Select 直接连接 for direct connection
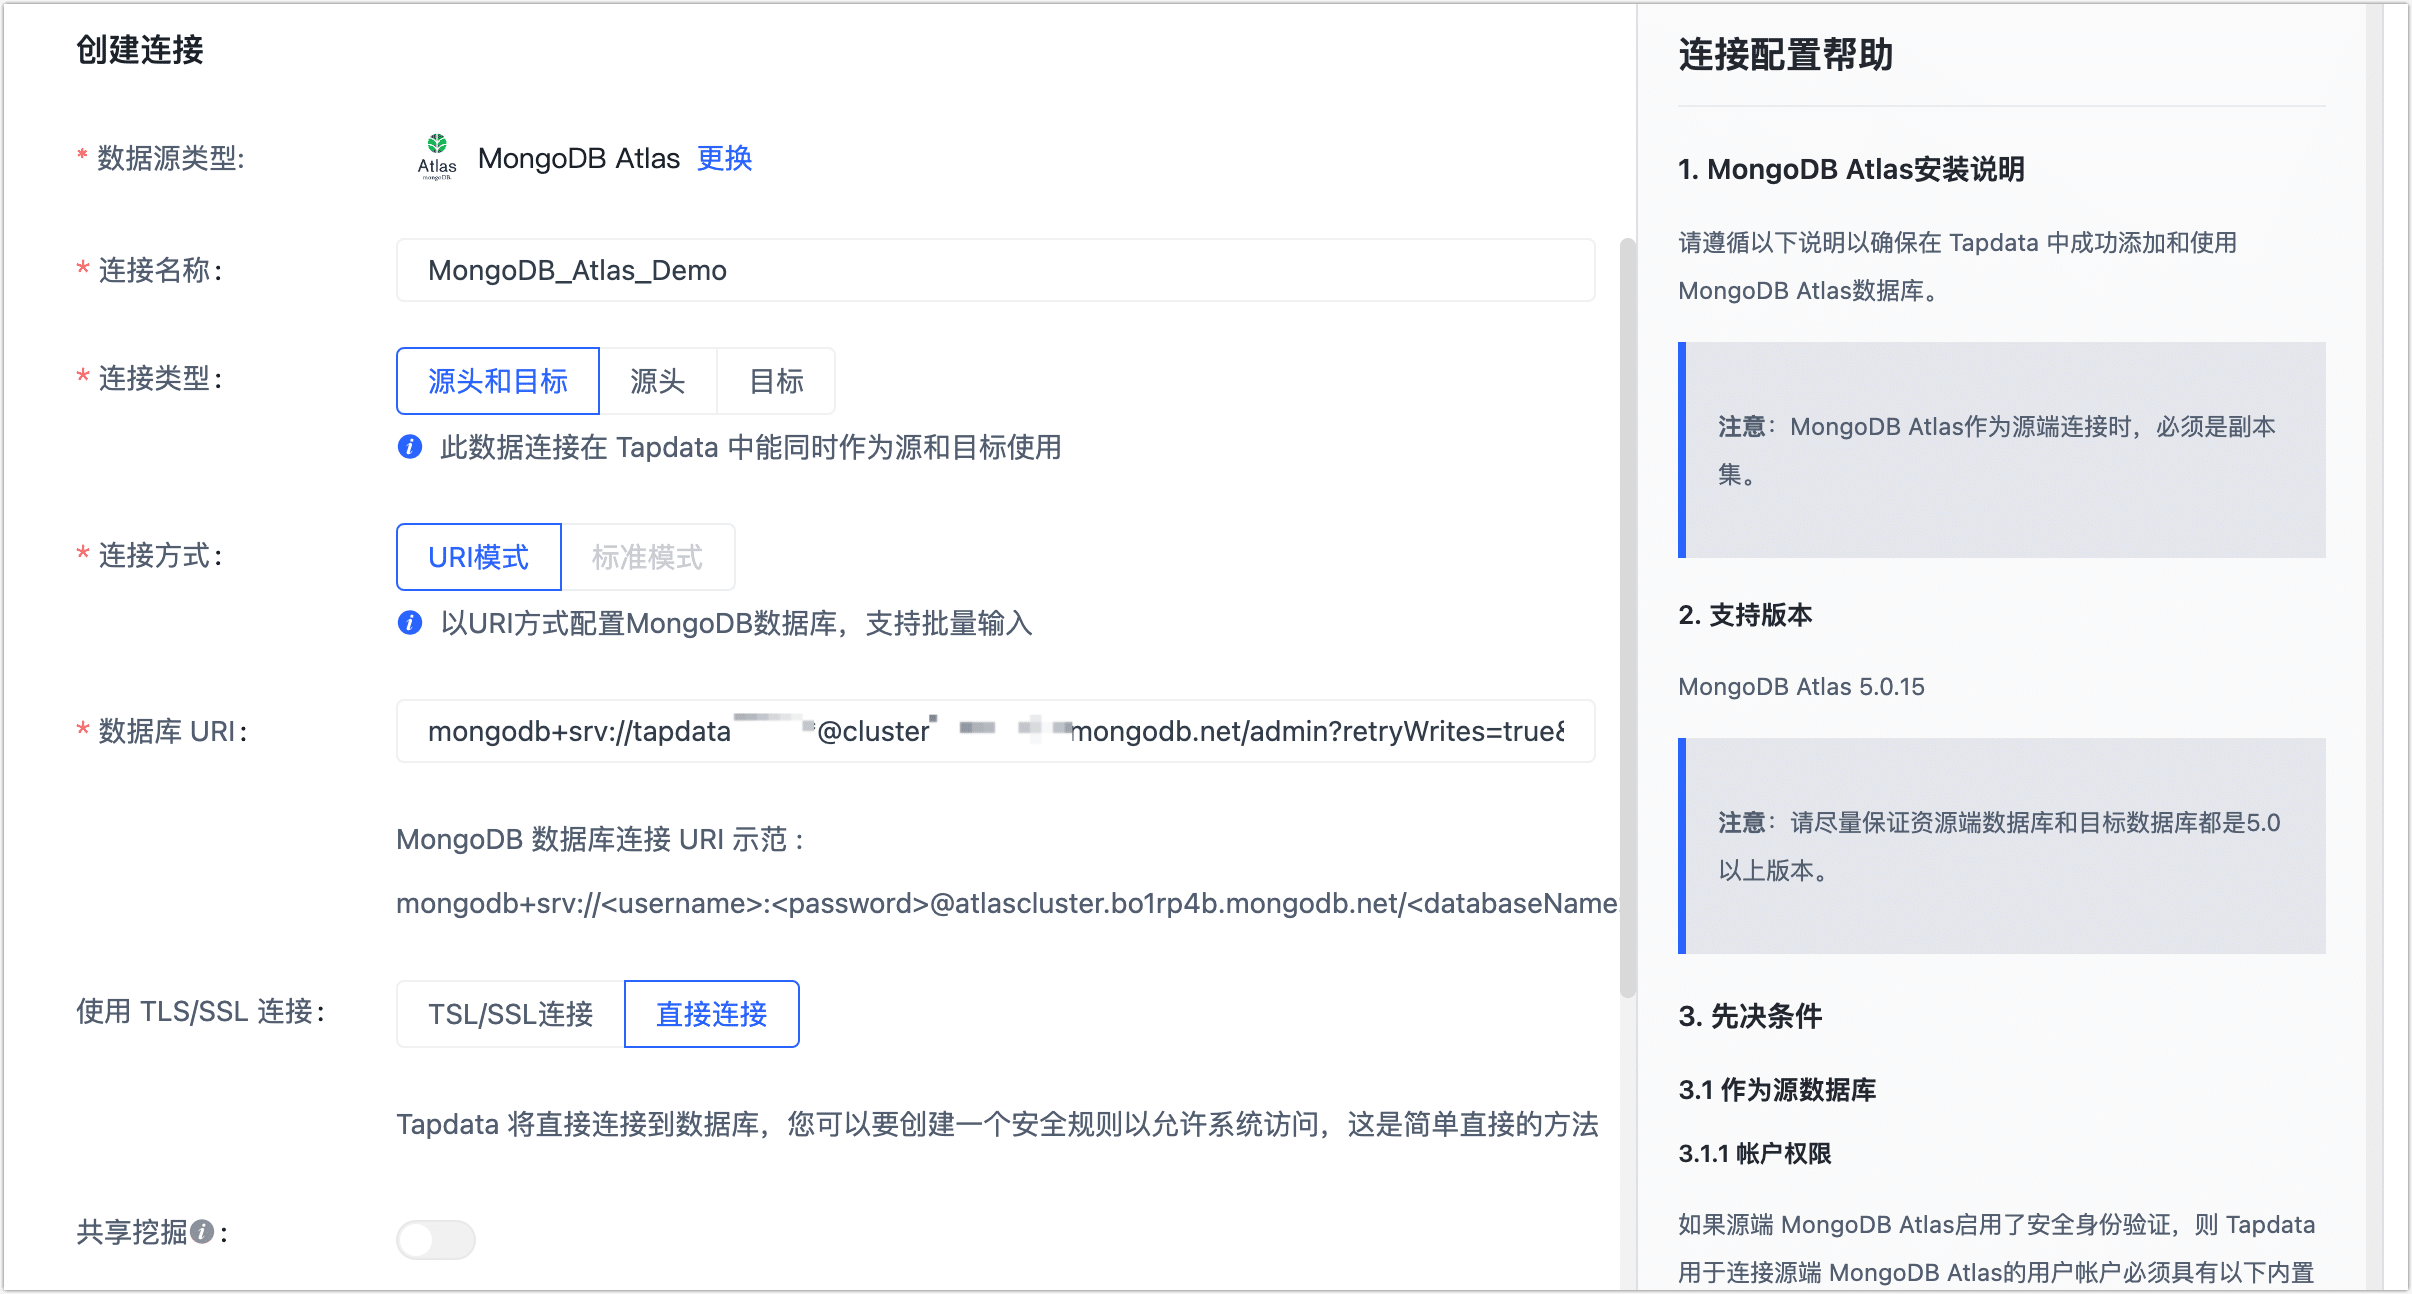This screenshot has height=1294, width=2412. (712, 1014)
